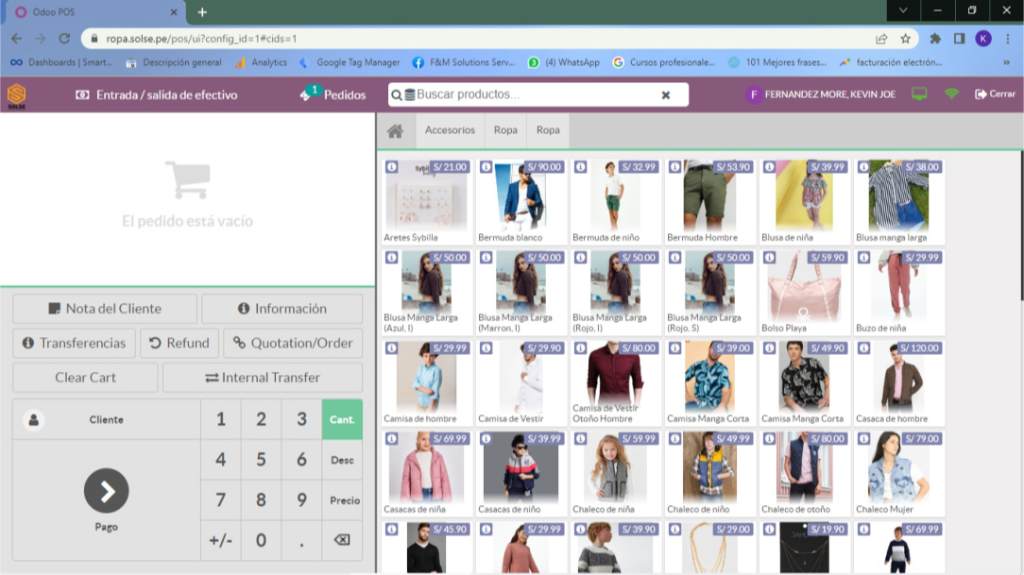Click the customer display monitor icon
The height and width of the screenshot is (575, 1024).
[919, 94]
